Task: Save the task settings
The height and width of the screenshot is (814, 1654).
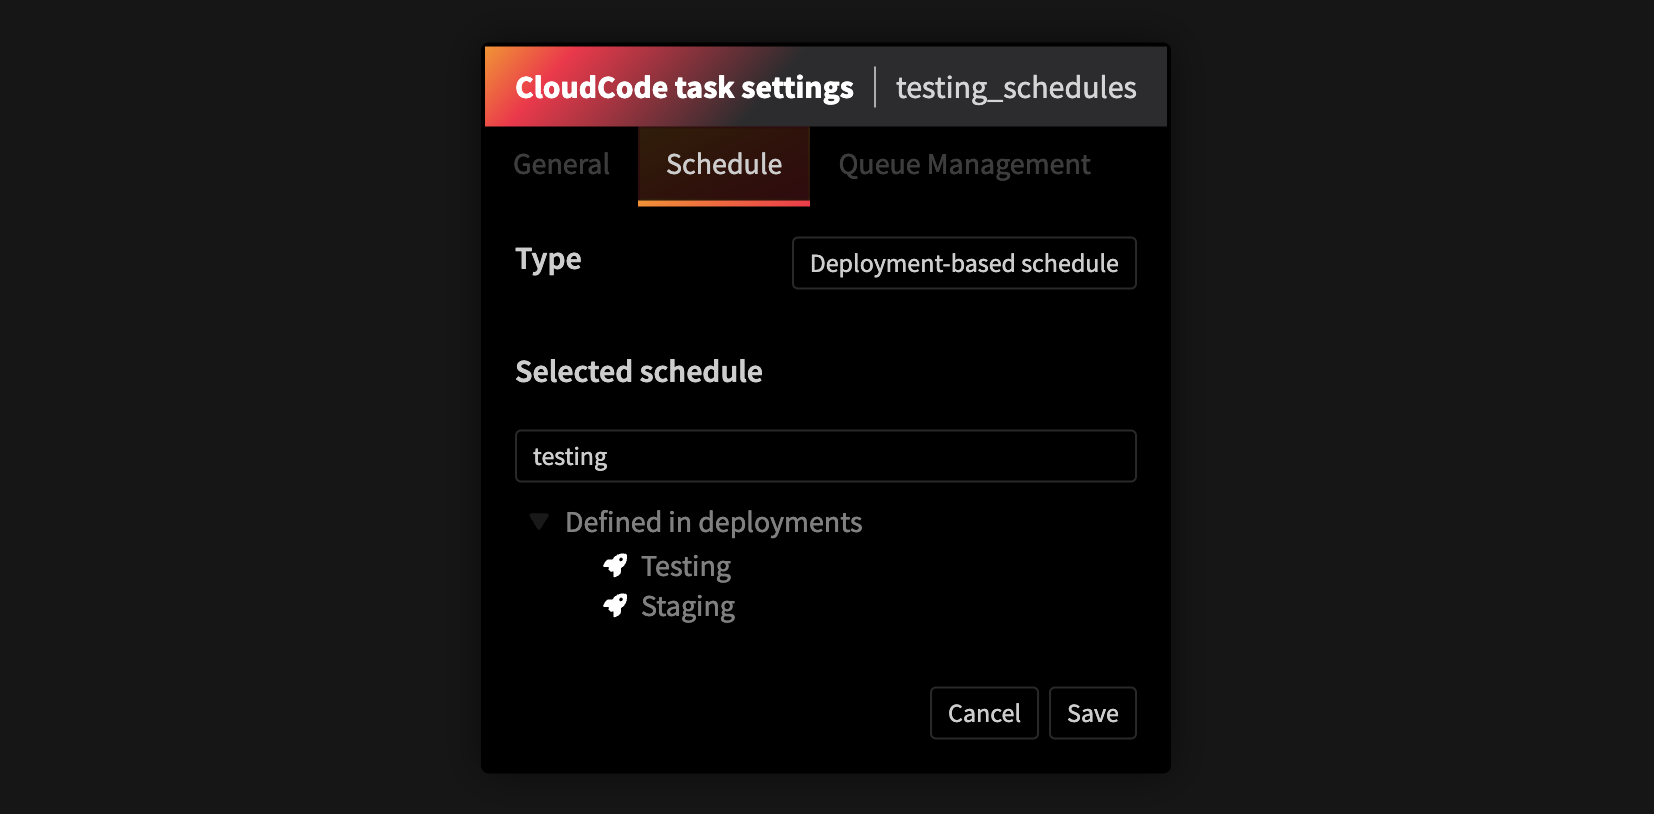Action: [x=1092, y=713]
